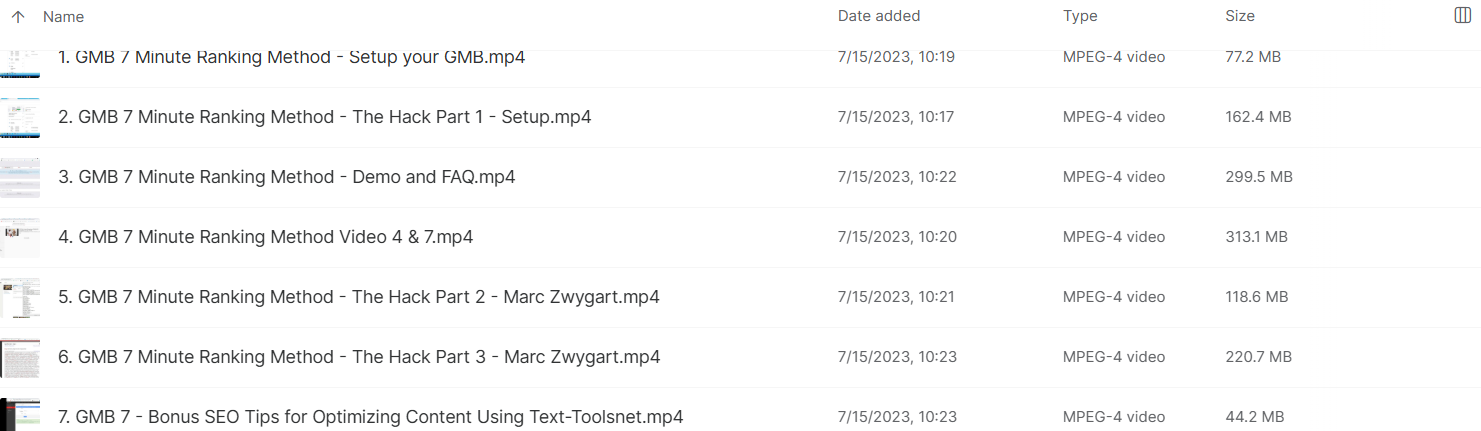This screenshot has width=1481, height=431.
Task: Open 5. The Hack Part 2 file
Action: [x=359, y=297]
